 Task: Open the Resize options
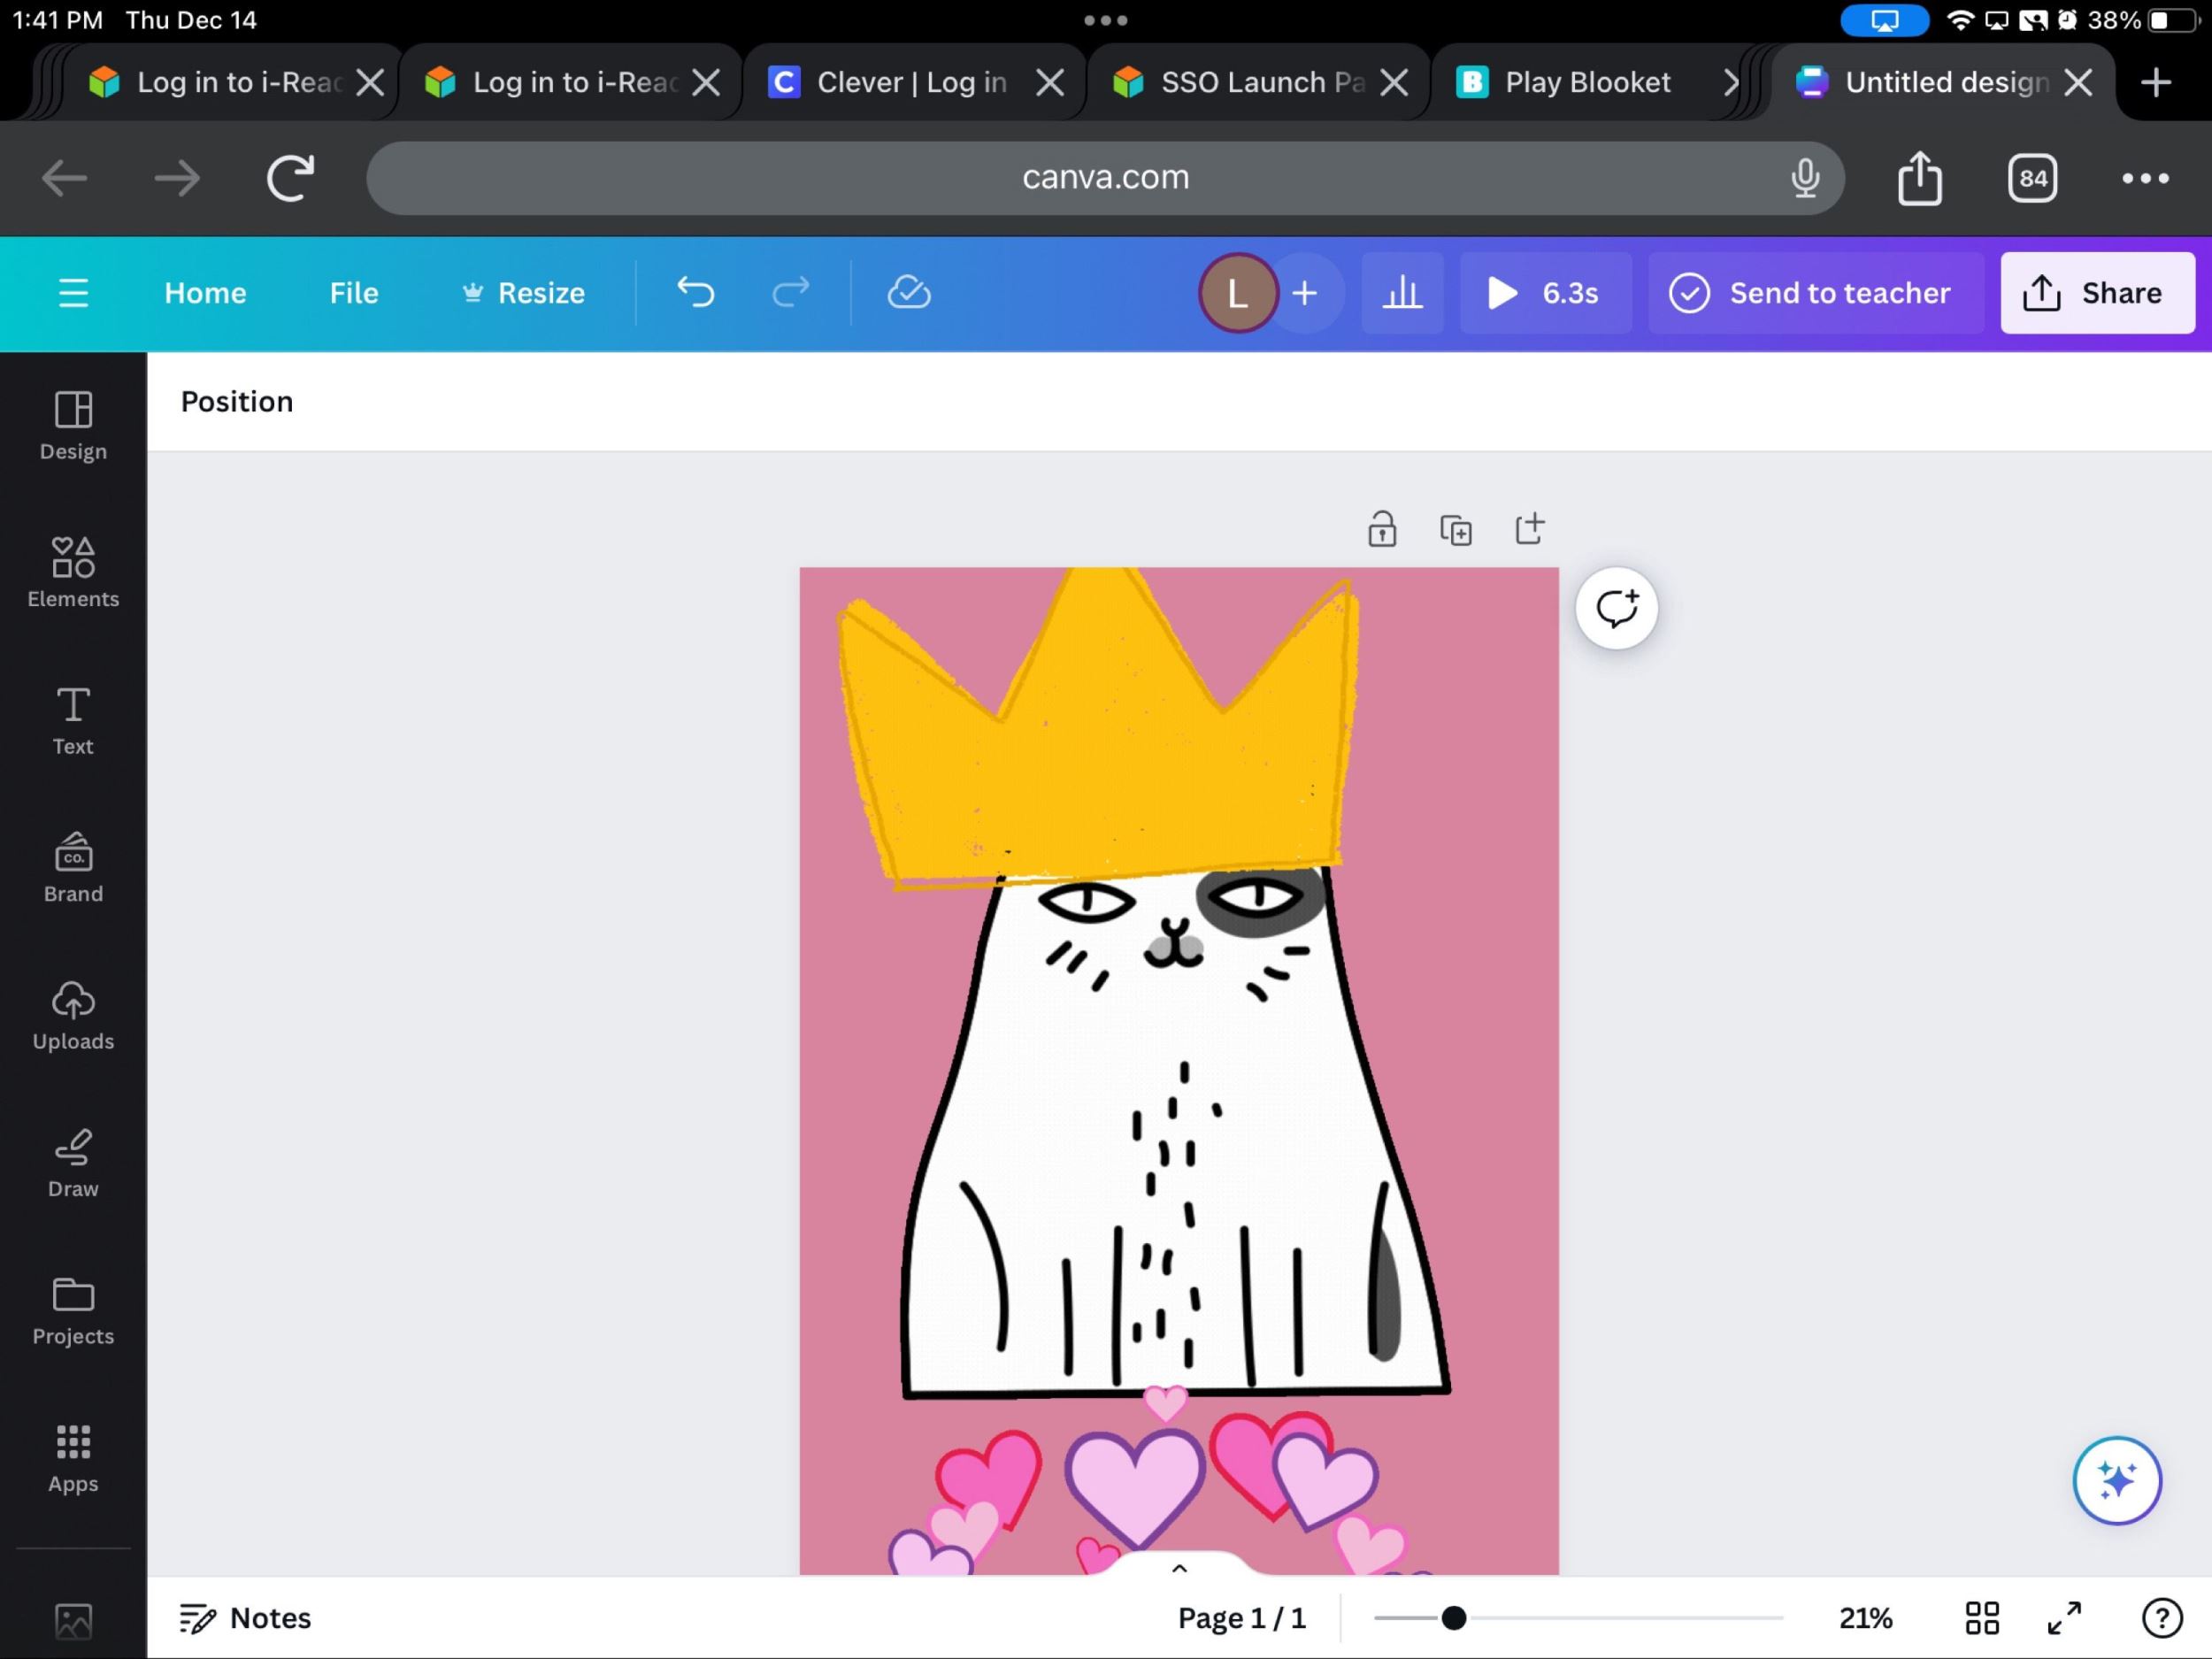point(523,293)
